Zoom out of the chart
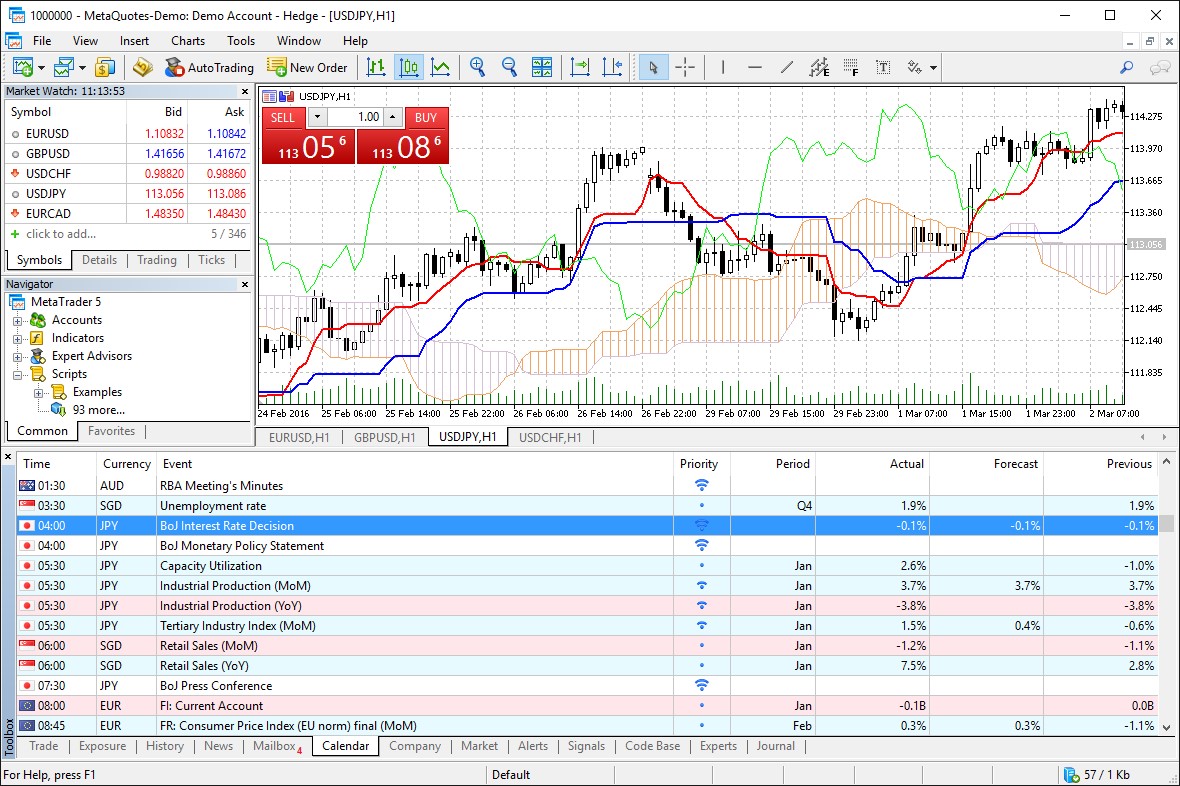 point(508,67)
